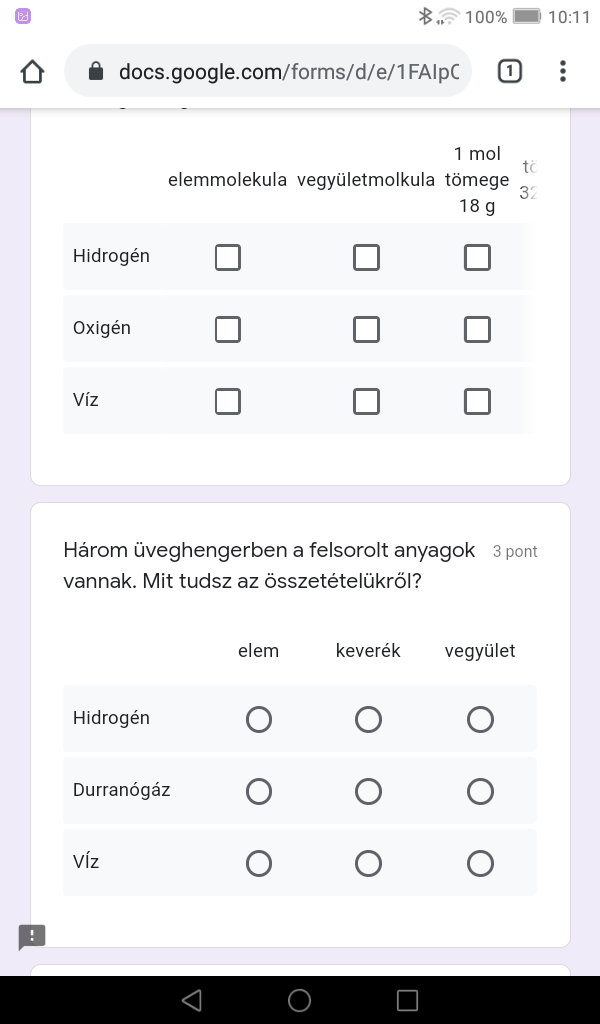This screenshot has width=600, height=1024.
Task: Select keverék for Hidrogén
Action: tap(368, 720)
